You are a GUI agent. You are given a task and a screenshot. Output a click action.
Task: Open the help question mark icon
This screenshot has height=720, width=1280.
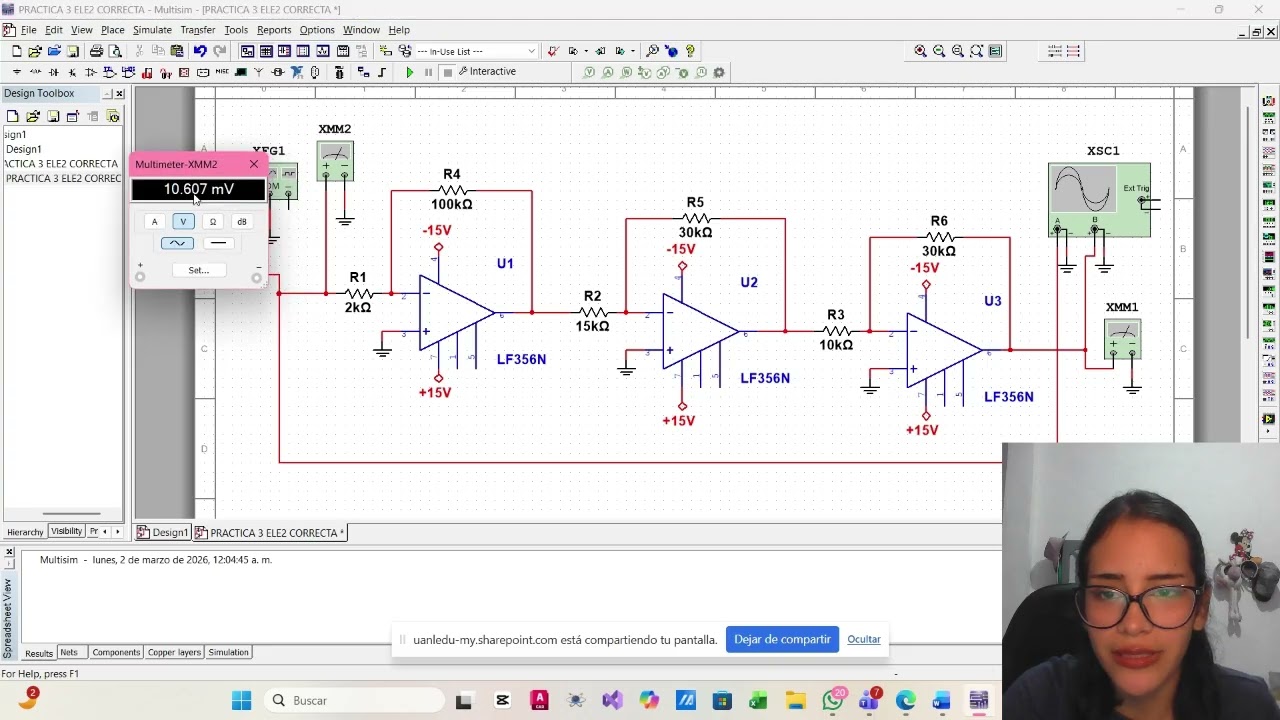[690, 51]
